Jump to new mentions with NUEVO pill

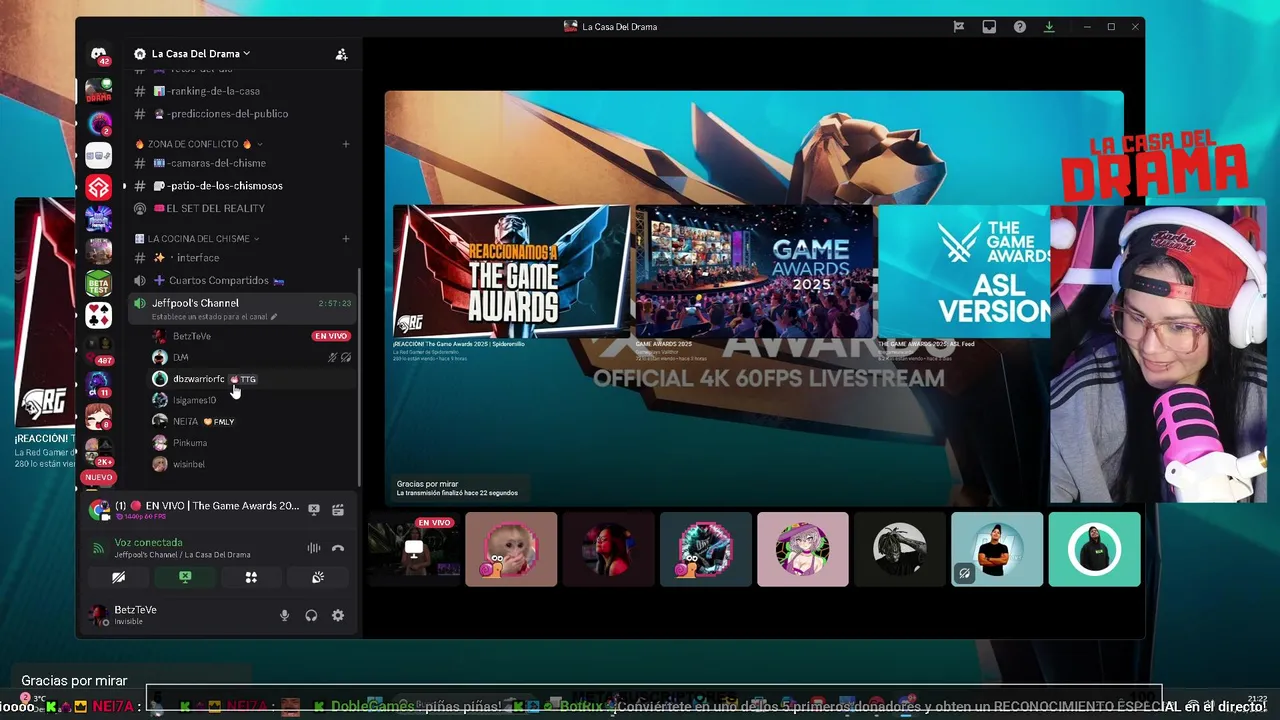98,477
